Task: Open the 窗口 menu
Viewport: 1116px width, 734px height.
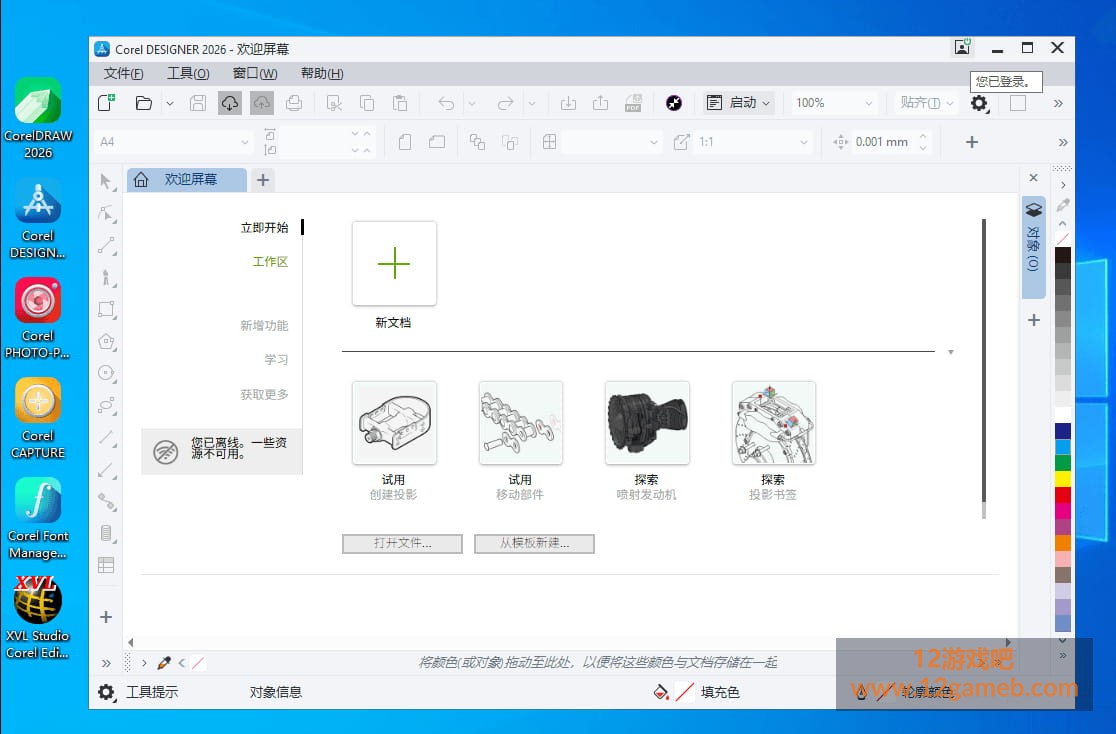Action: [x=255, y=73]
